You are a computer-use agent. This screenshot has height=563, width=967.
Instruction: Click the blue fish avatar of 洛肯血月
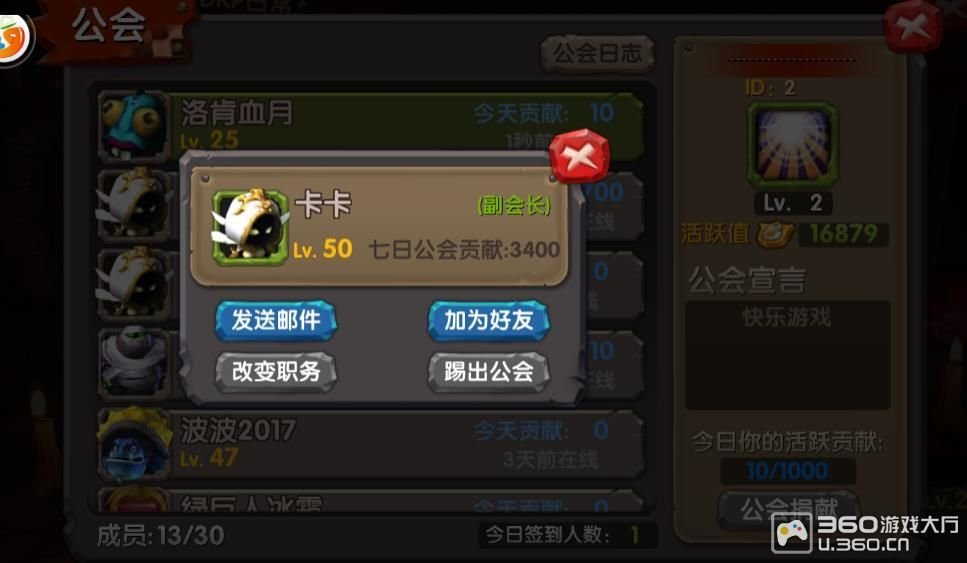134,125
